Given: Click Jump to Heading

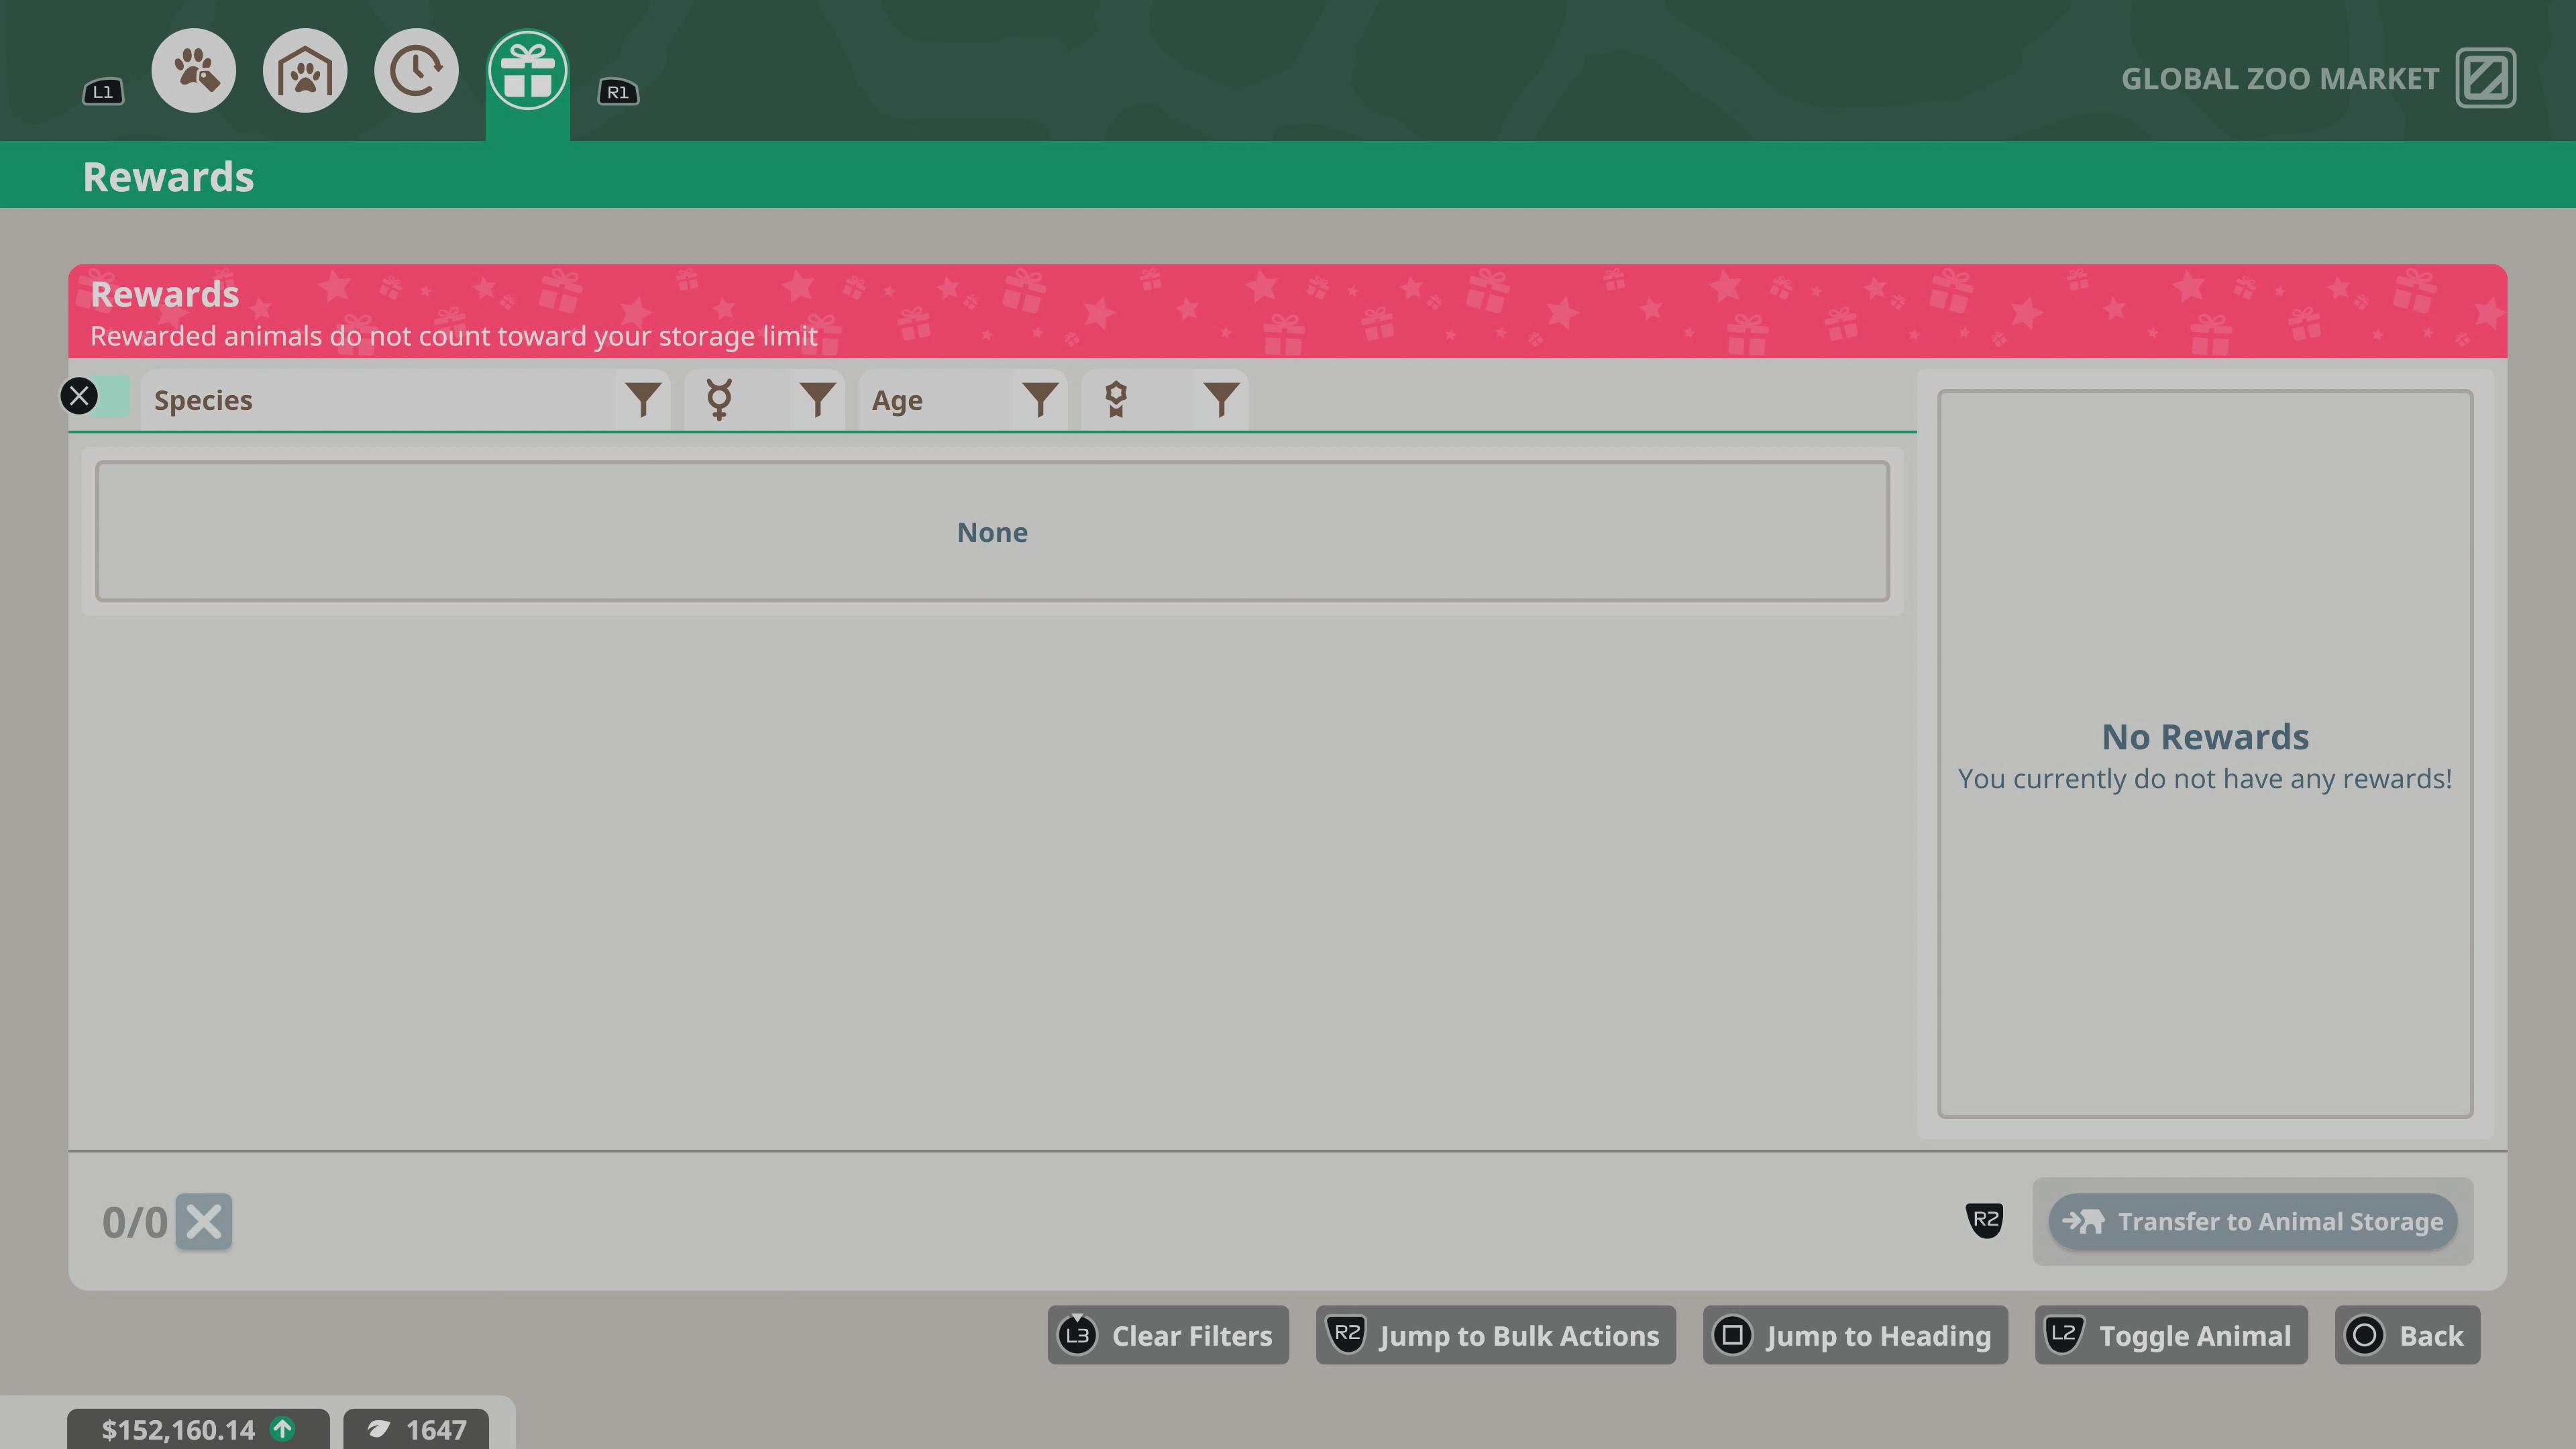Looking at the screenshot, I should [x=1855, y=1335].
